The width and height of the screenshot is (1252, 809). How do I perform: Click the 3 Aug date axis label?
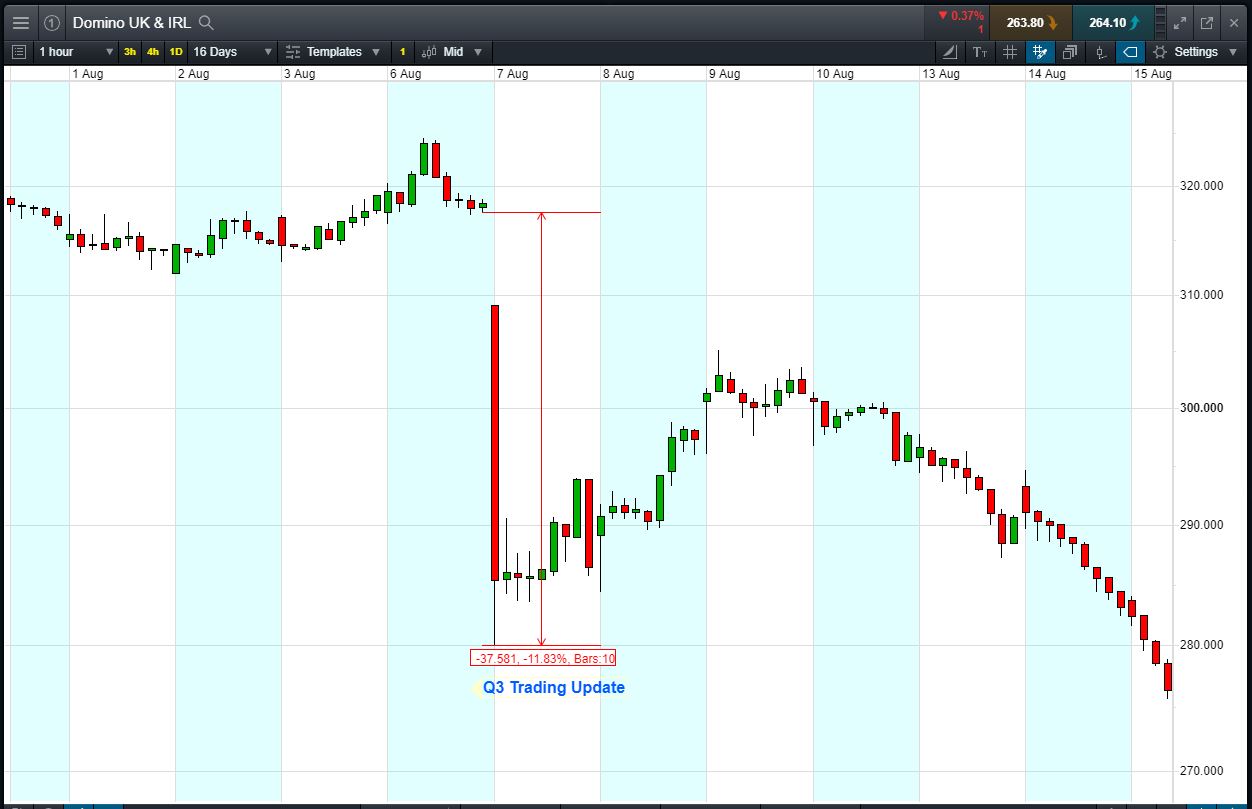click(x=299, y=74)
